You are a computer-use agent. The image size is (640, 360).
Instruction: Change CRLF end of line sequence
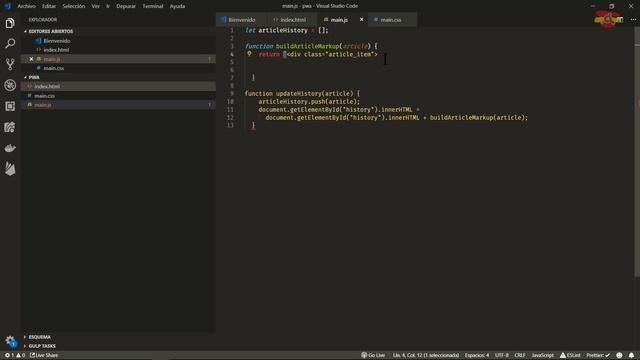(520, 355)
